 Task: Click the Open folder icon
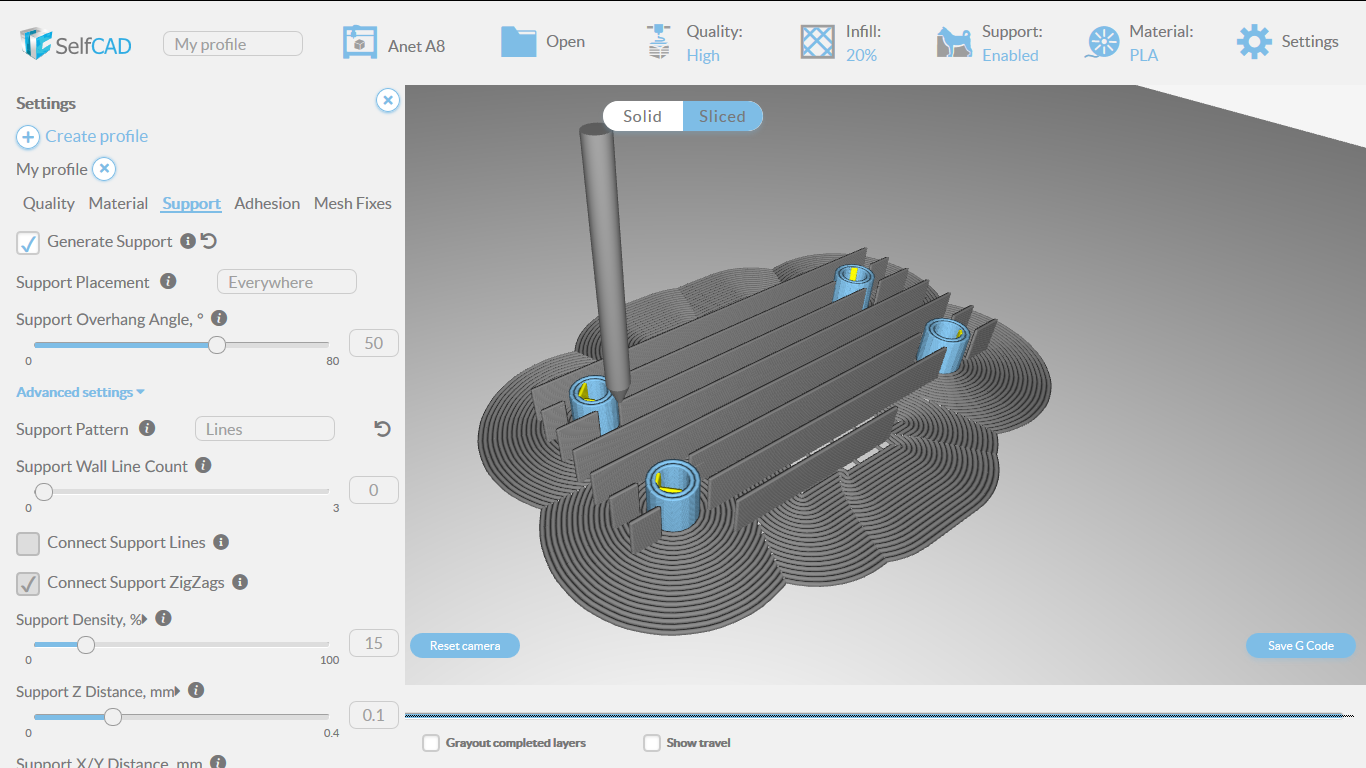coord(519,41)
